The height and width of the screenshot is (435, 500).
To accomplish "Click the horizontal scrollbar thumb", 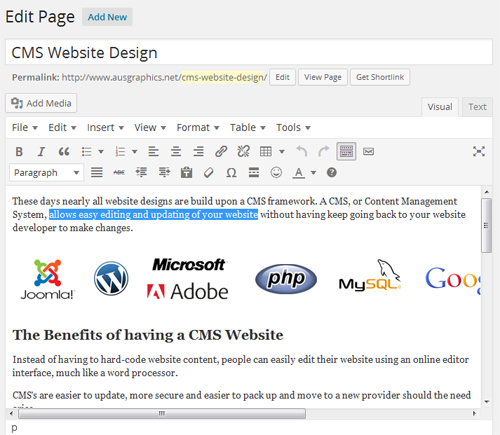I will point(162,414).
